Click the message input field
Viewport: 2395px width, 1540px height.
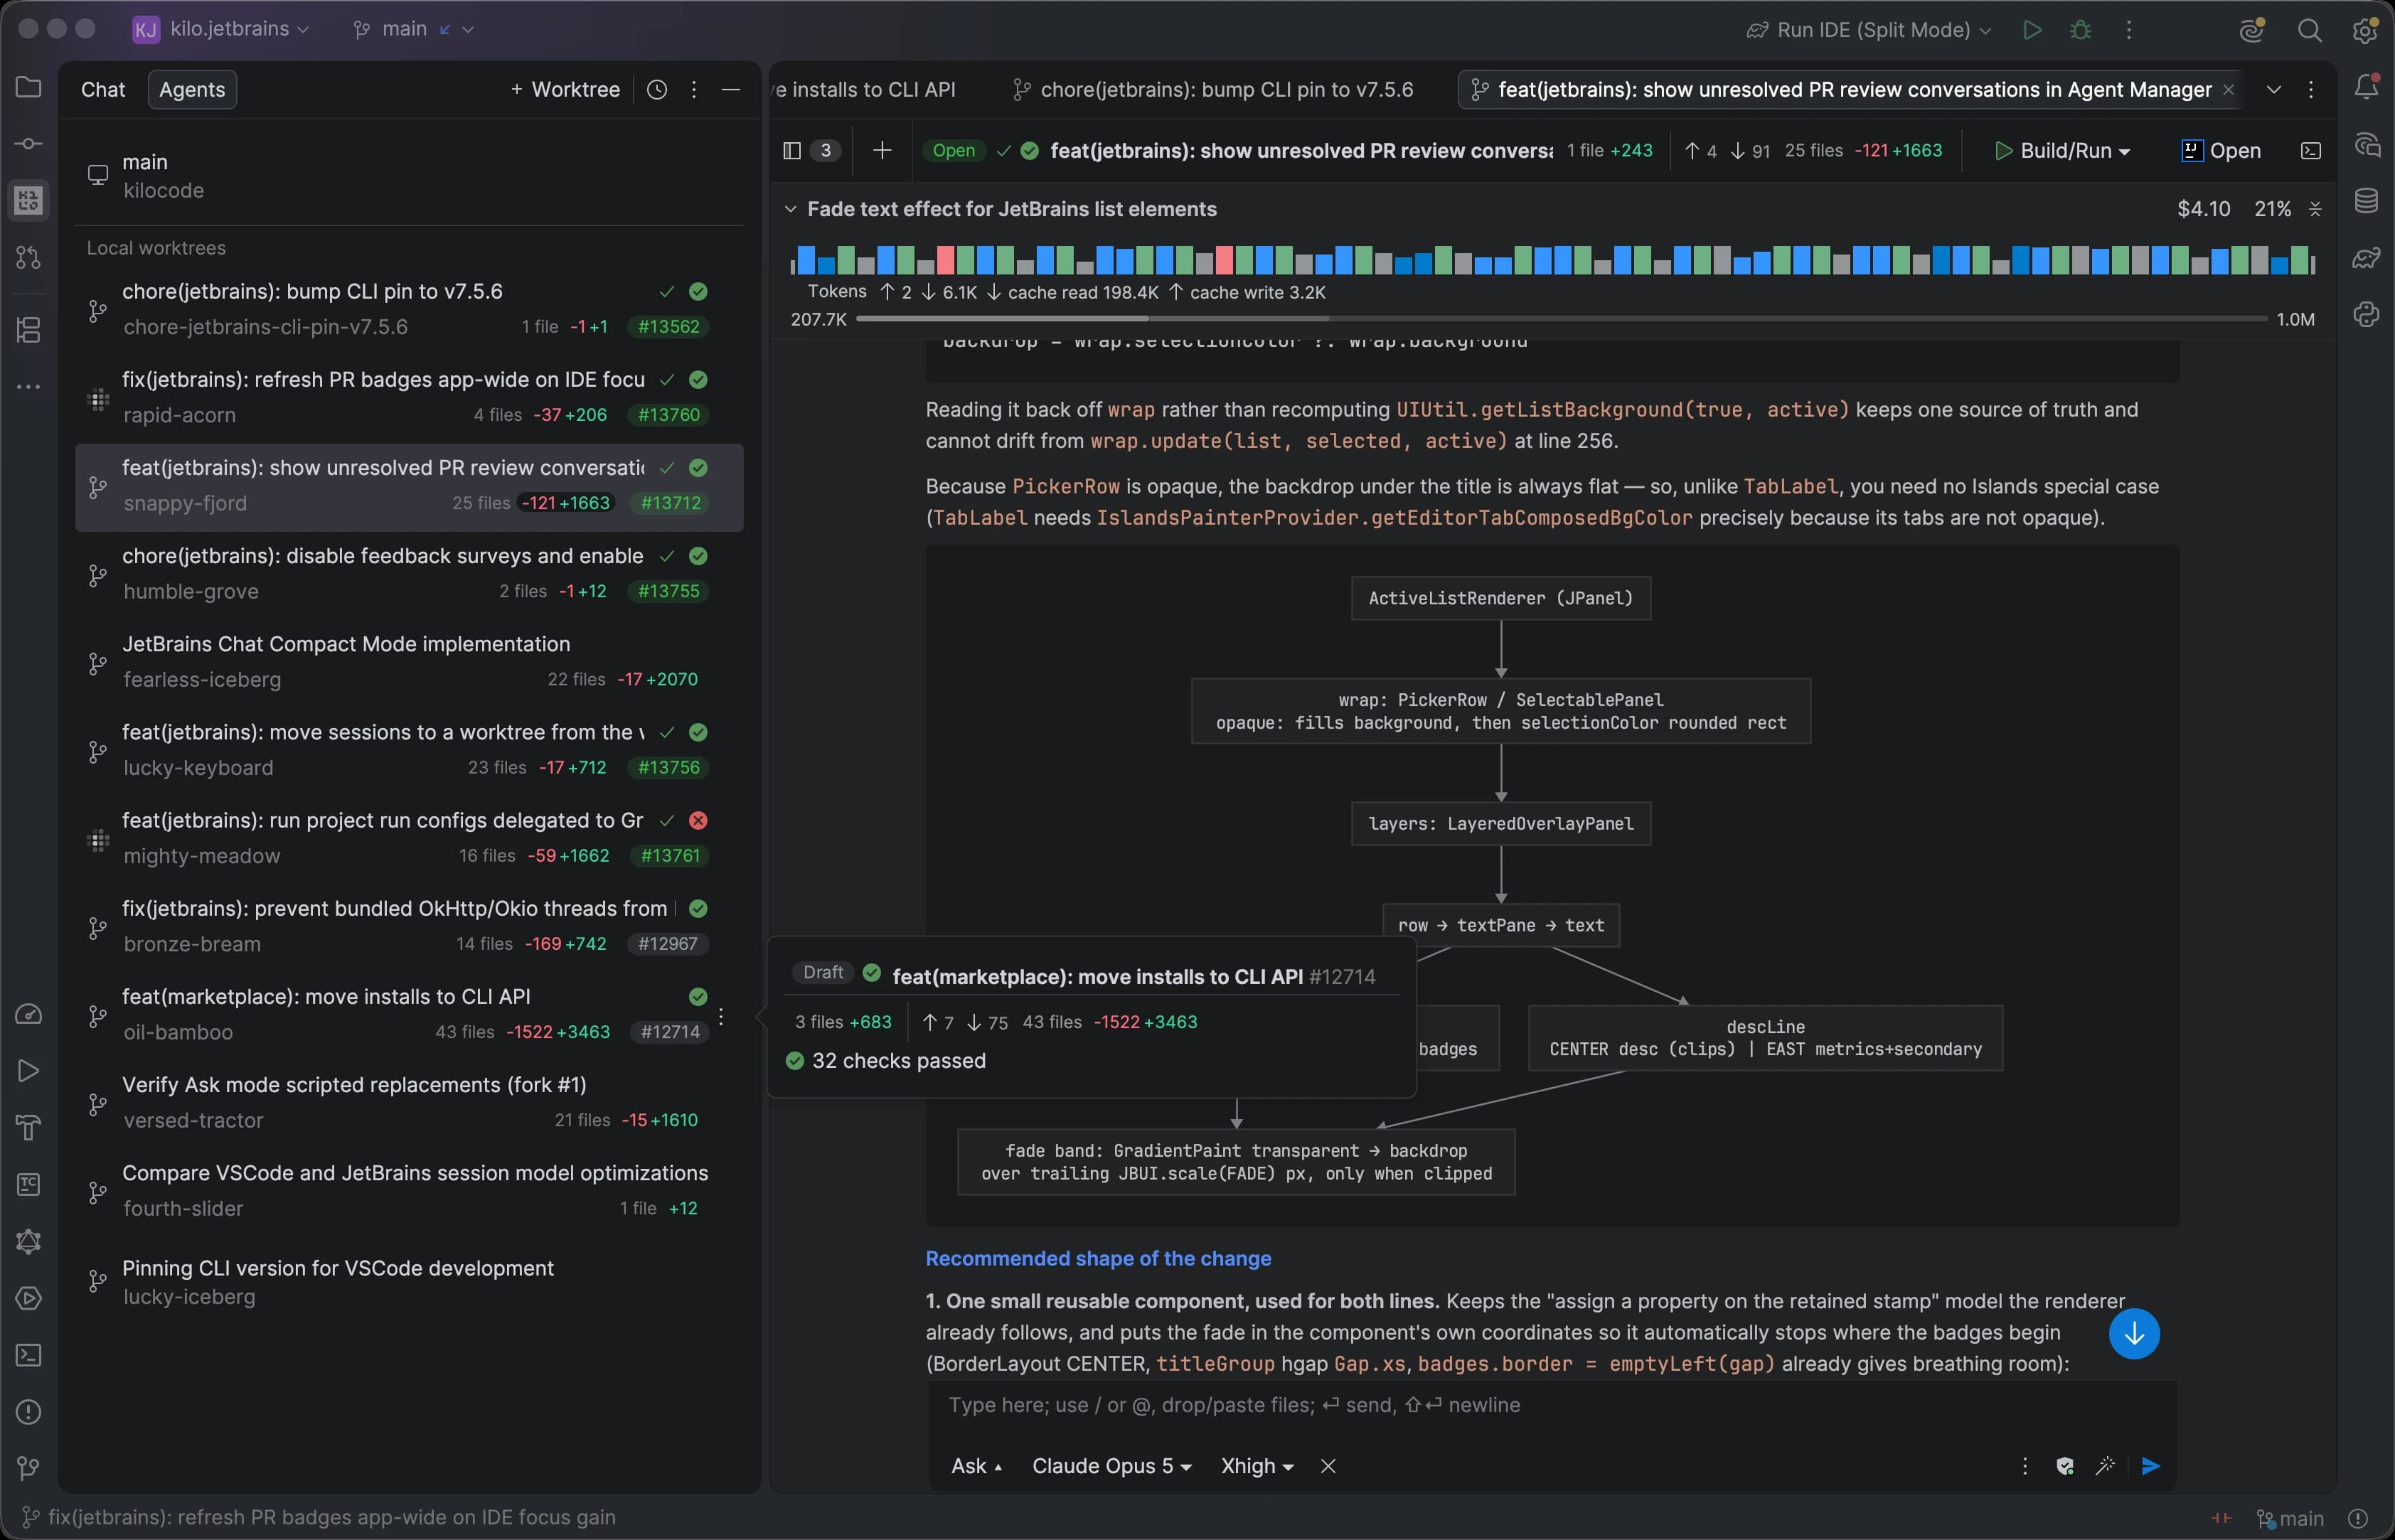(x=1551, y=1405)
